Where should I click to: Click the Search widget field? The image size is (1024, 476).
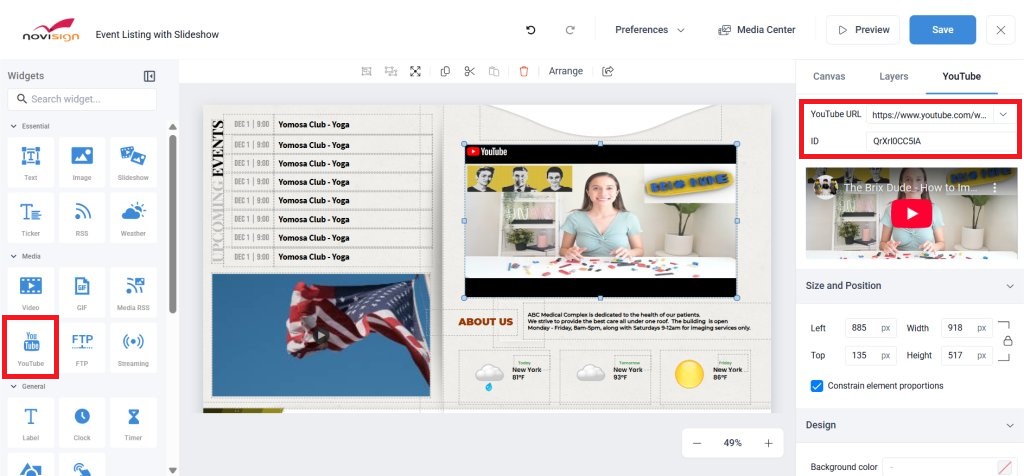(x=82, y=99)
